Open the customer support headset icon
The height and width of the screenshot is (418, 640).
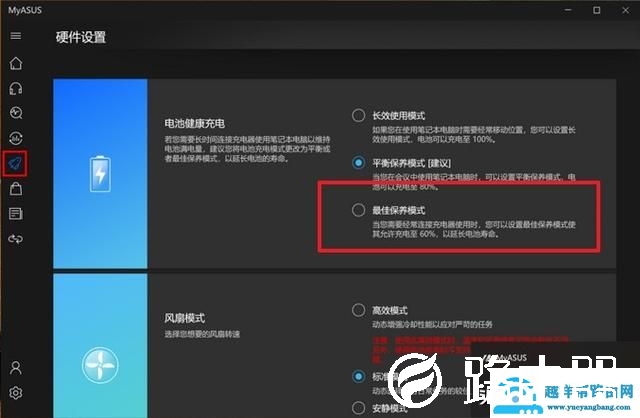click(x=16, y=88)
